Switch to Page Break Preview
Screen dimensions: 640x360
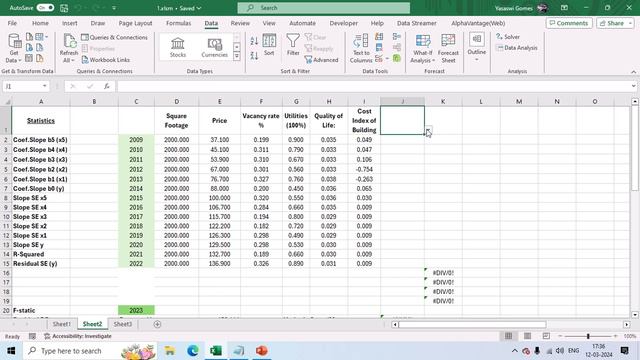(546, 336)
